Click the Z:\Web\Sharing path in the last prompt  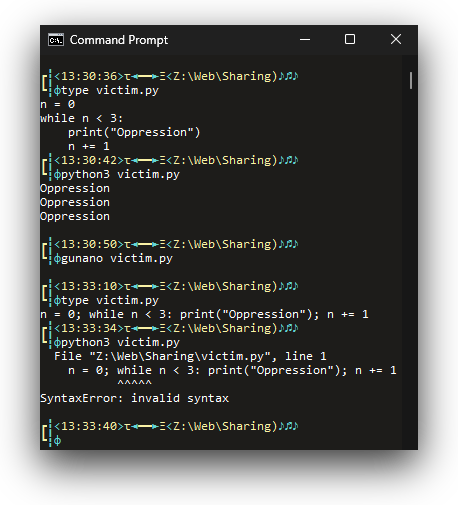coord(222,426)
